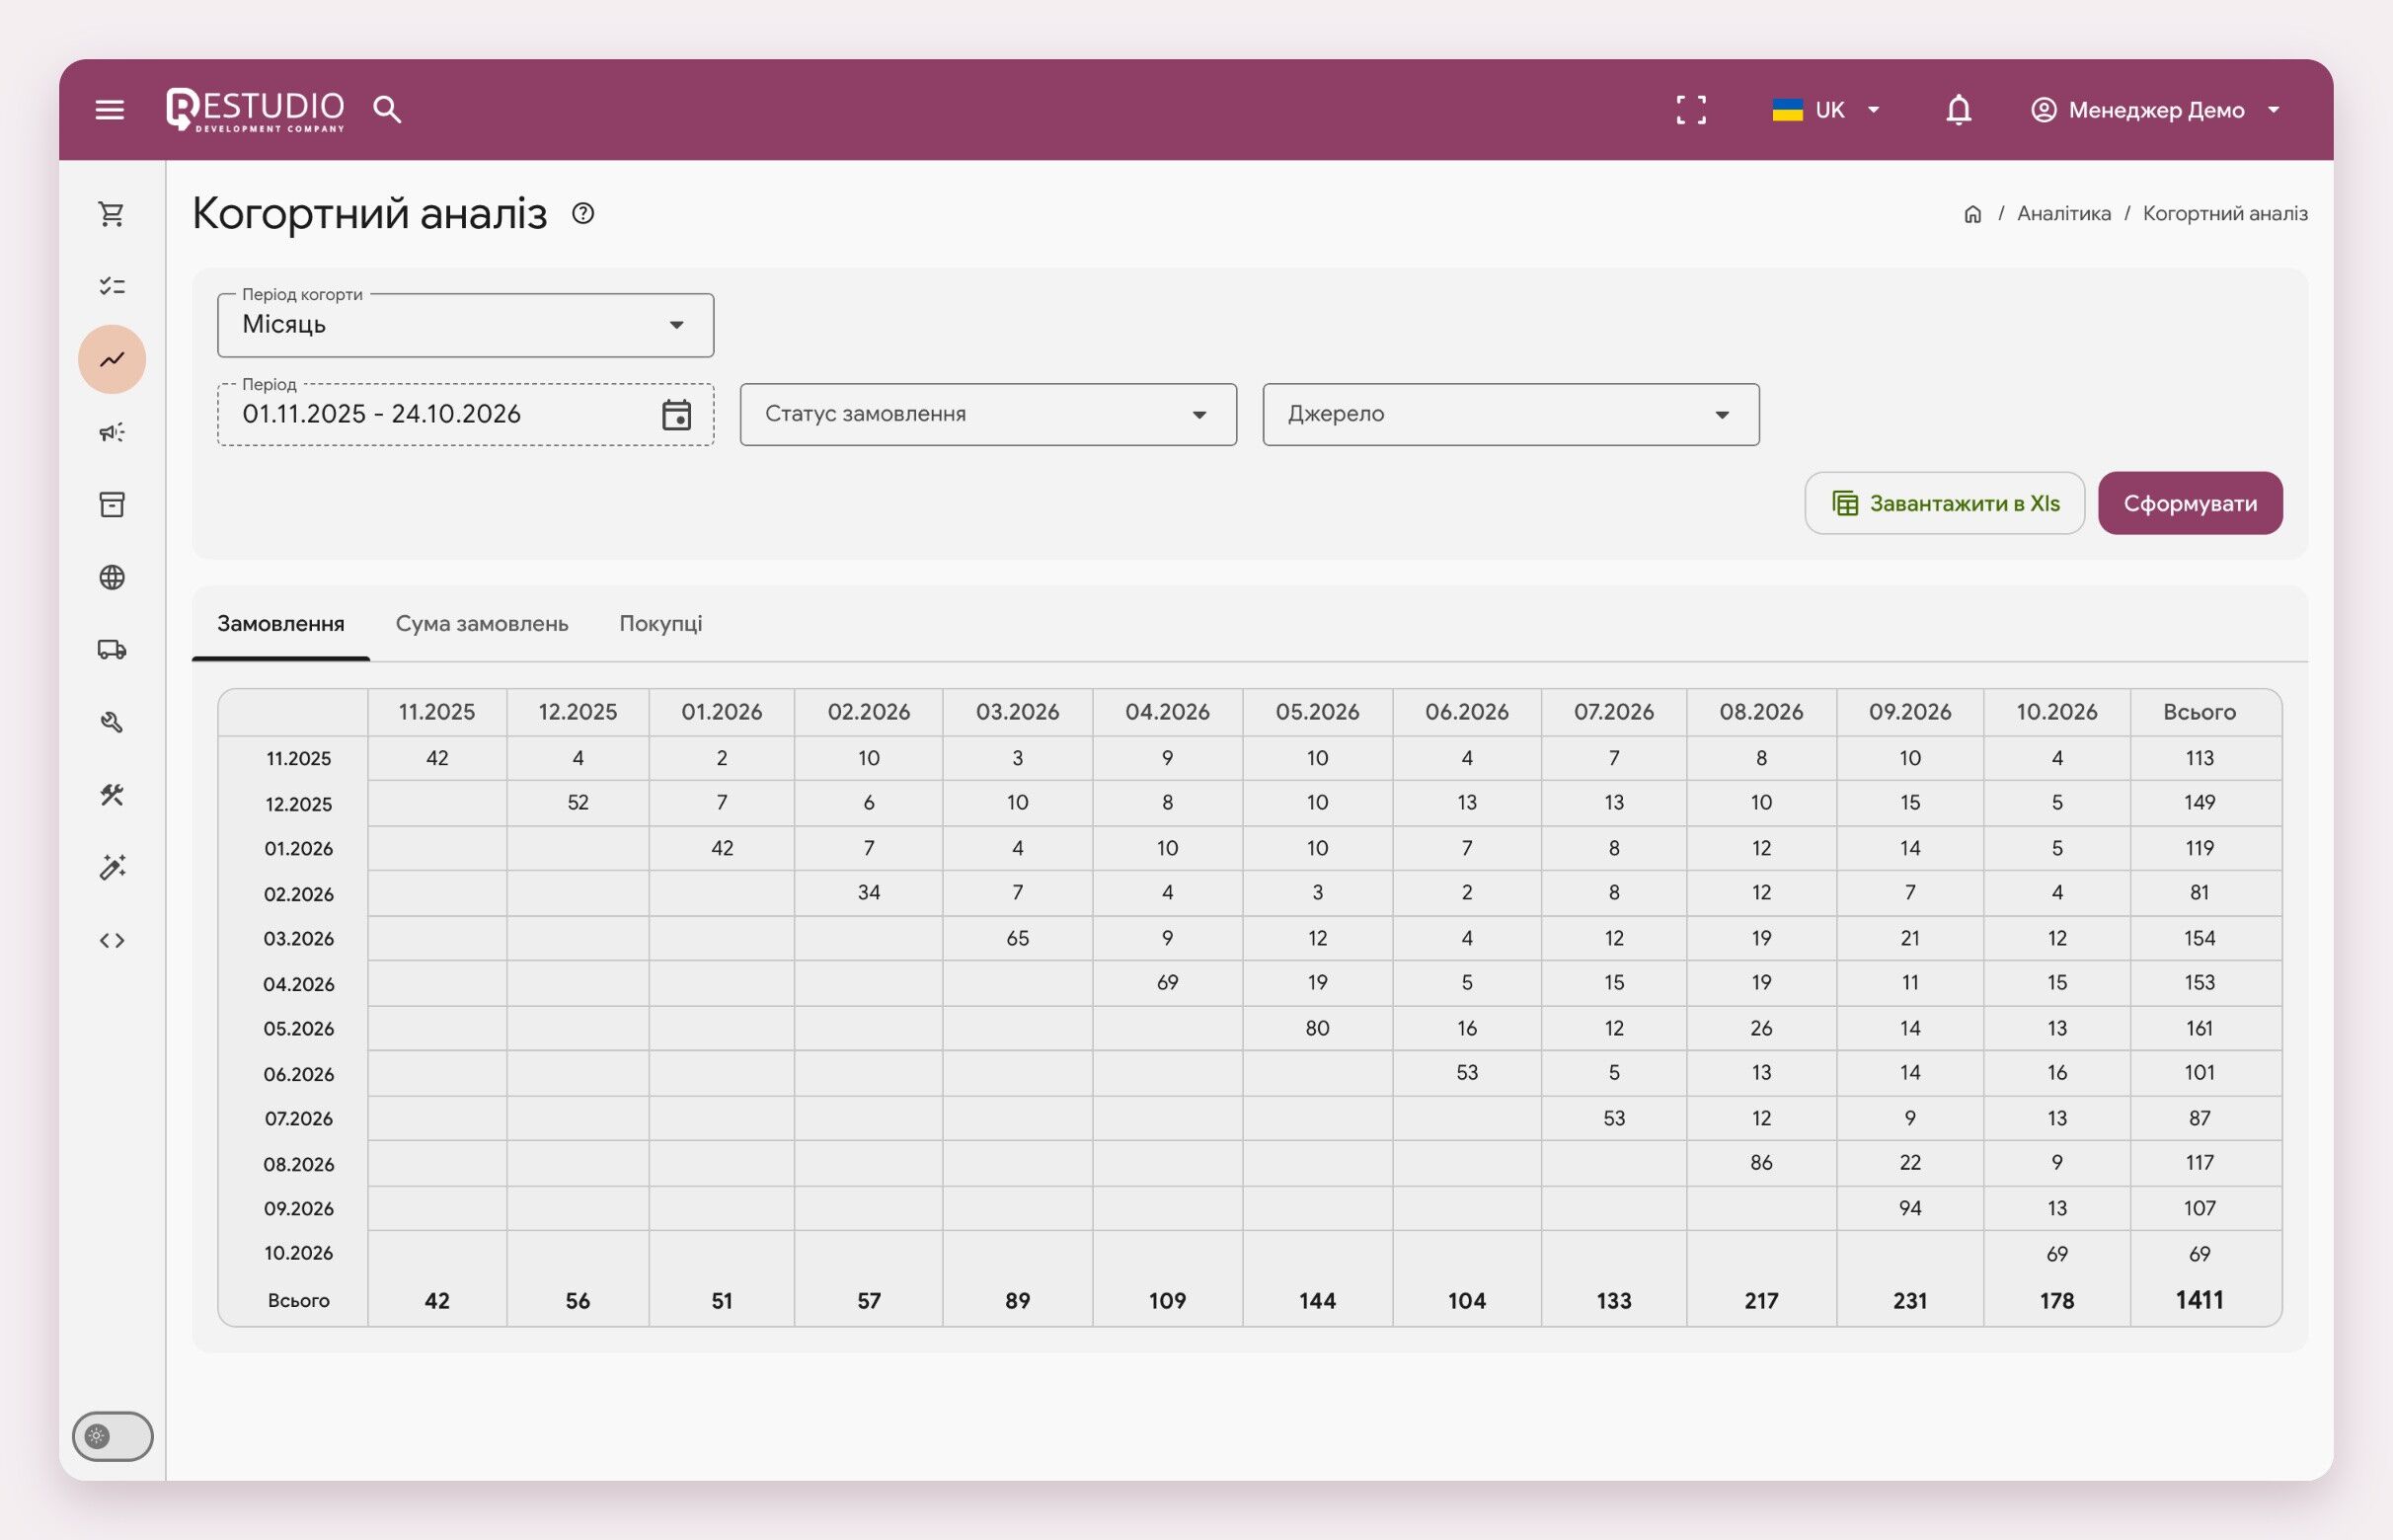Select the analytics trend line sidebar icon
2393x1540 pixels.
point(112,359)
